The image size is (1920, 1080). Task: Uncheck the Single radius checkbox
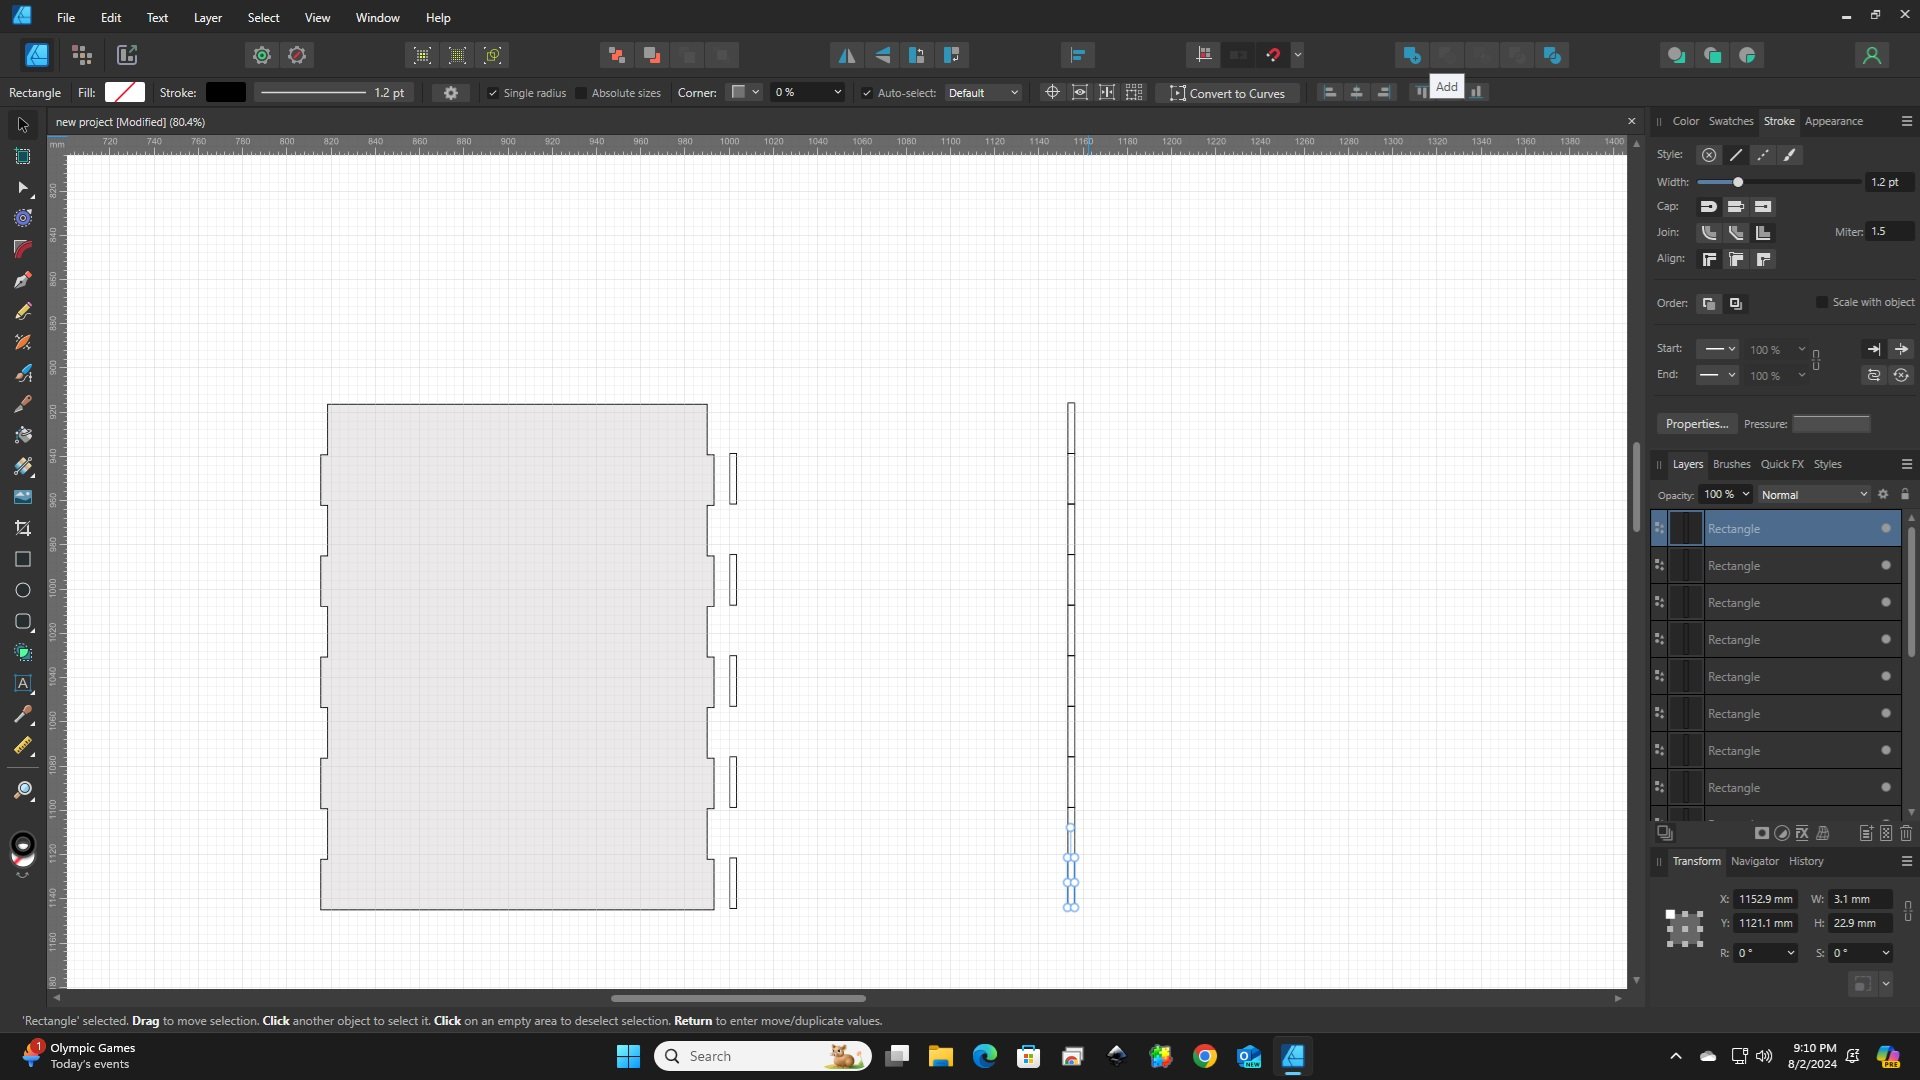coord(492,93)
